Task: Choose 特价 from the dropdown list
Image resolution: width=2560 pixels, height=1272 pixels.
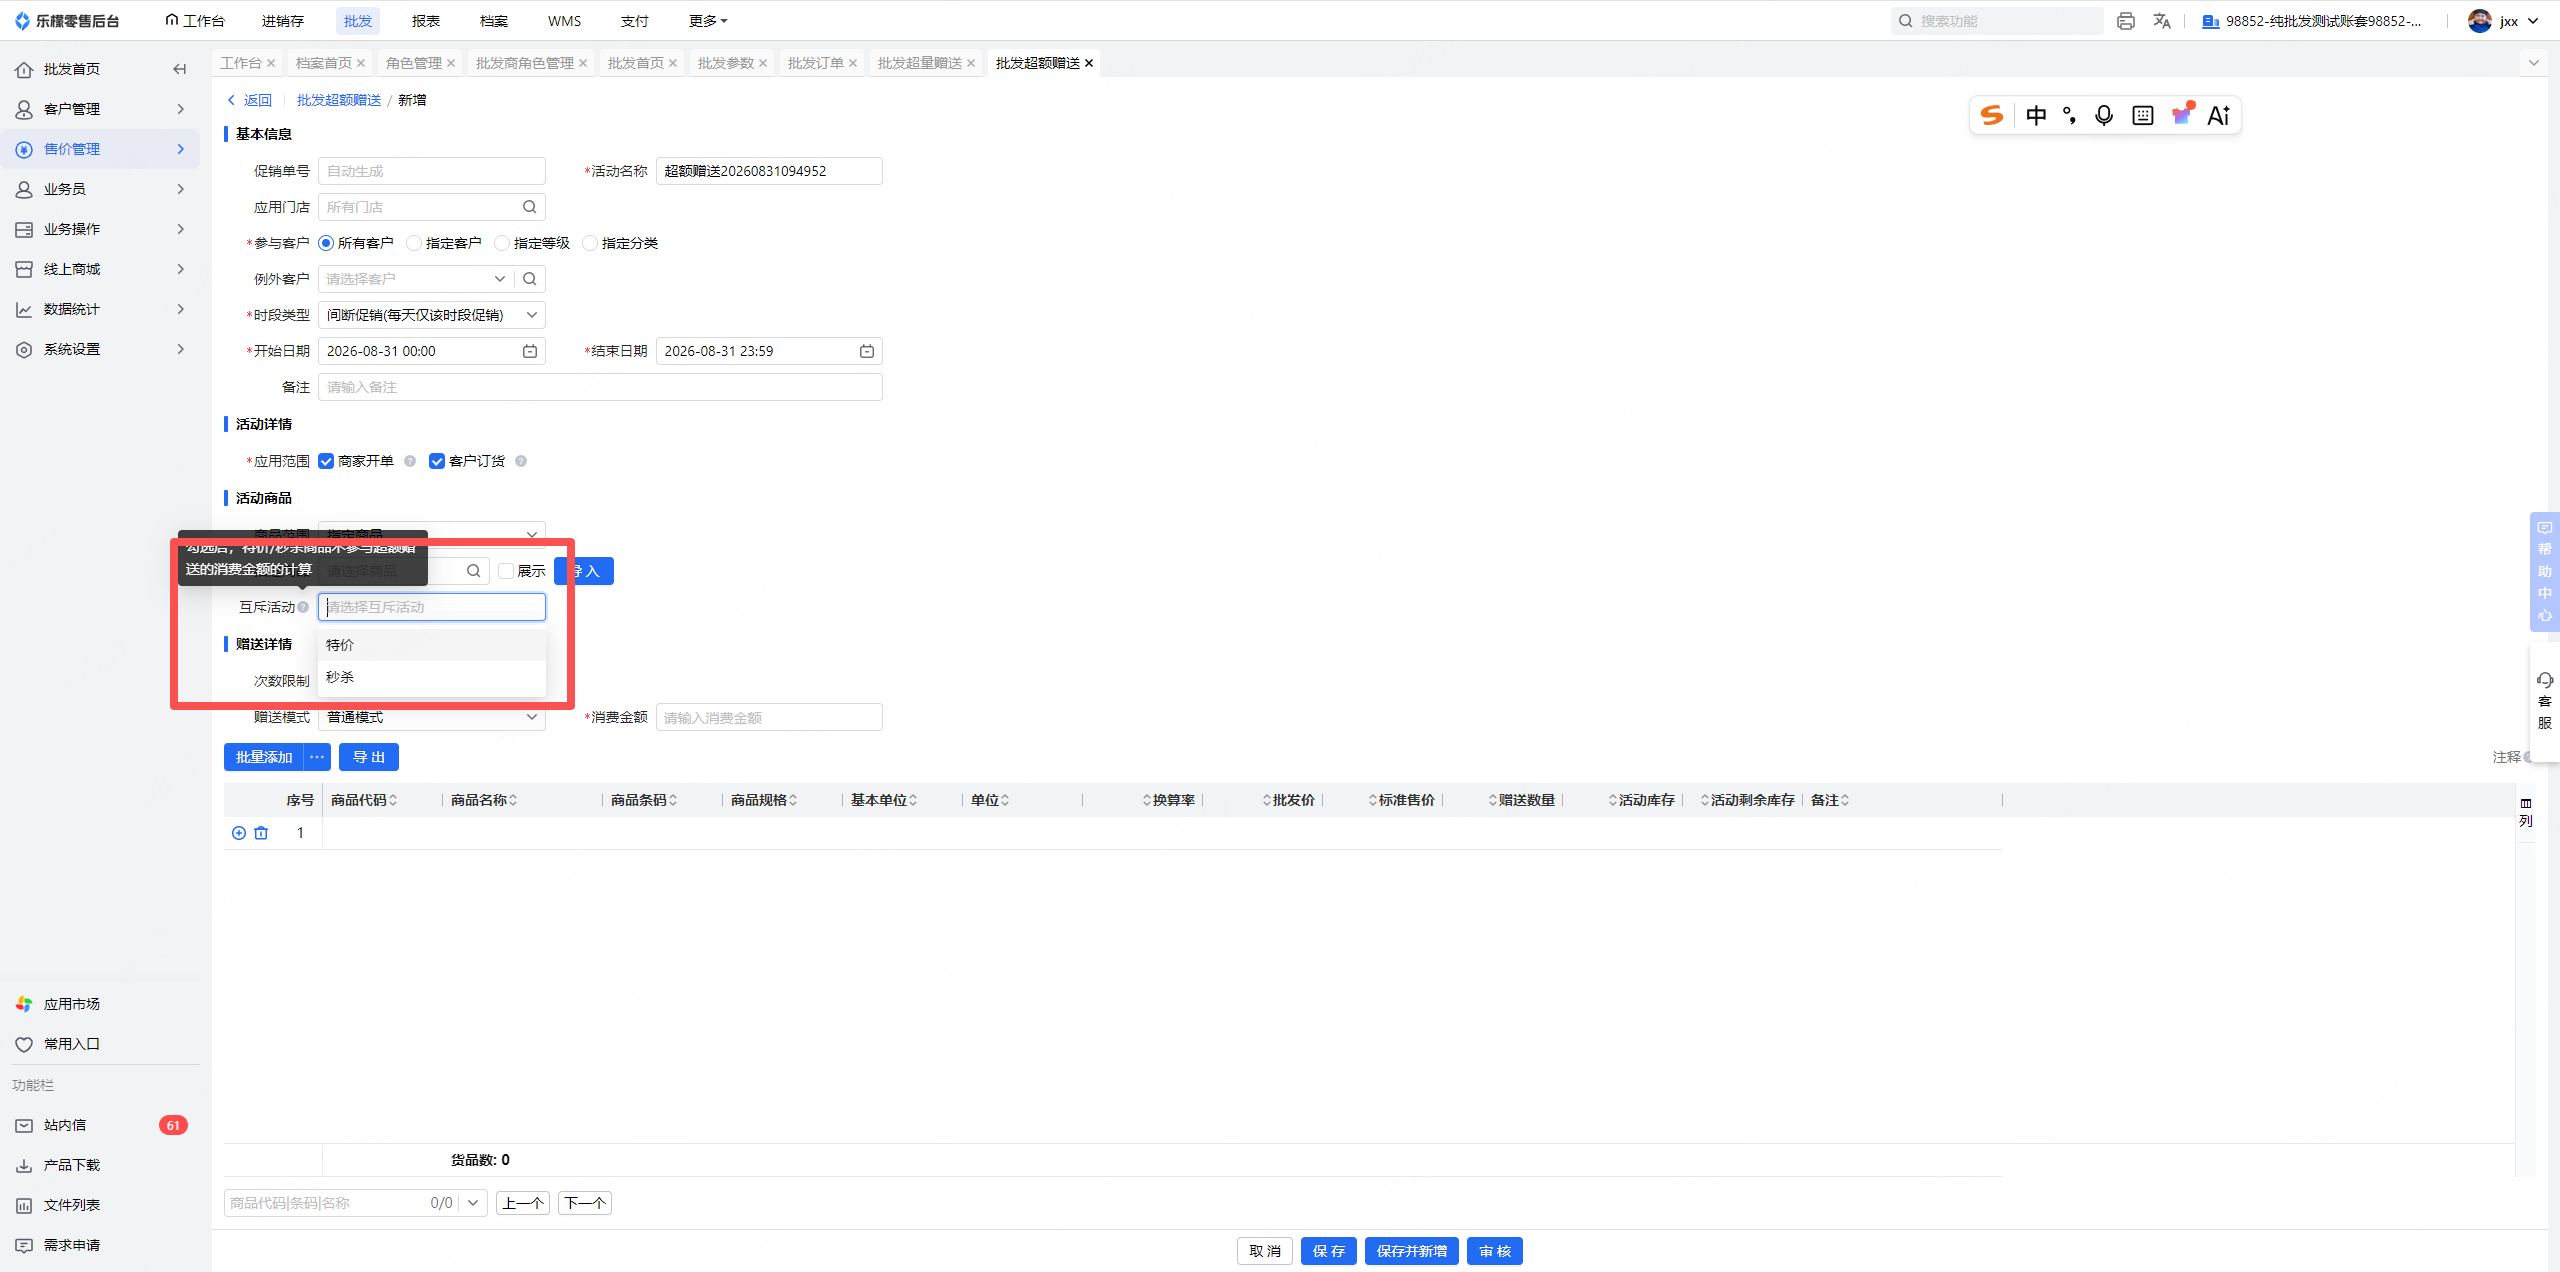Action: point(432,645)
